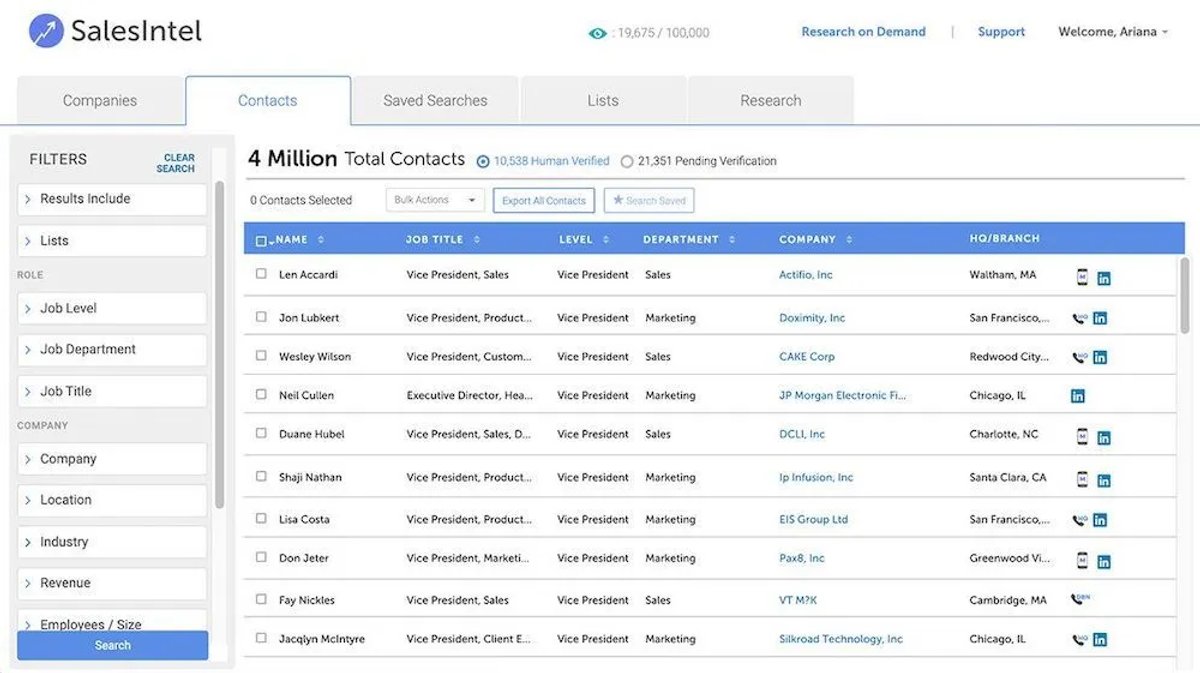Switch to the Companies tab
The height and width of the screenshot is (673, 1200).
point(100,101)
